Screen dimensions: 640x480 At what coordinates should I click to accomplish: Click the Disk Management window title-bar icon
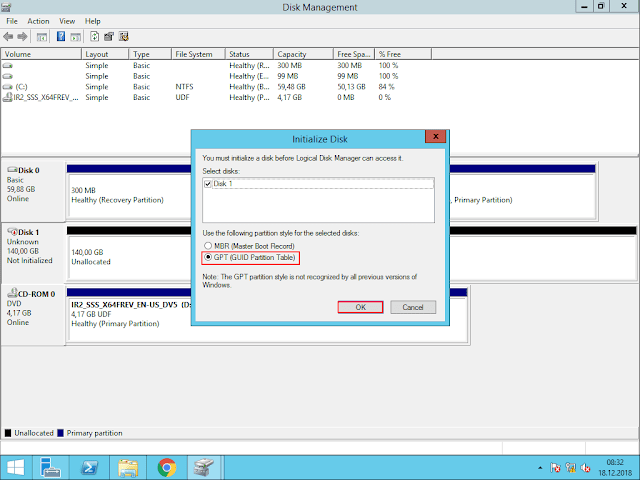click(x=7, y=7)
